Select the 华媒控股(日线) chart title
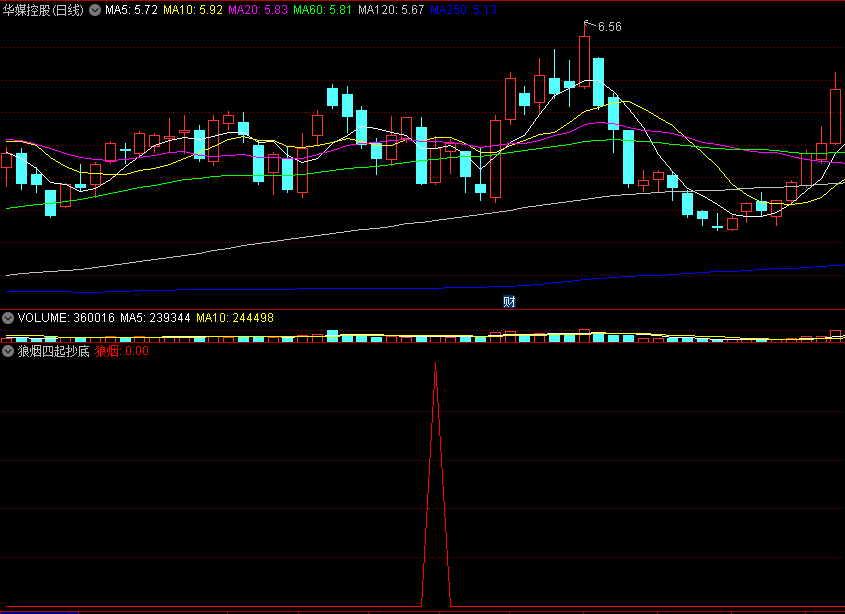 click(43, 10)
